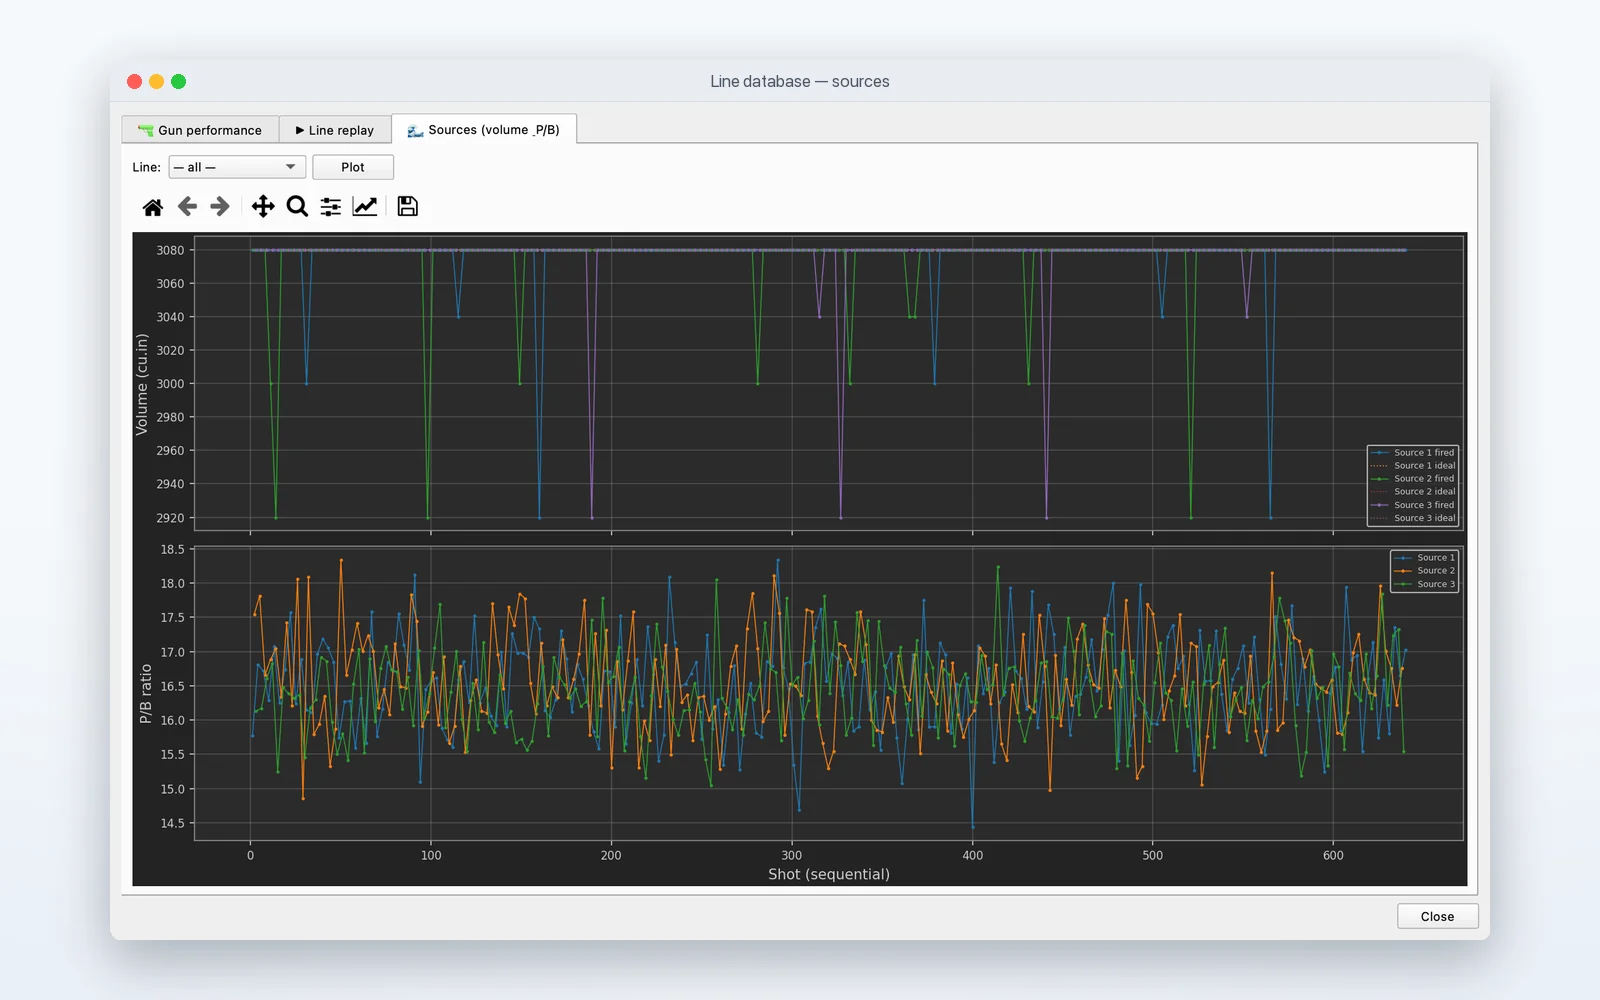Minimize window with yellow traffic light
1600x1000 pixels.
157,82
